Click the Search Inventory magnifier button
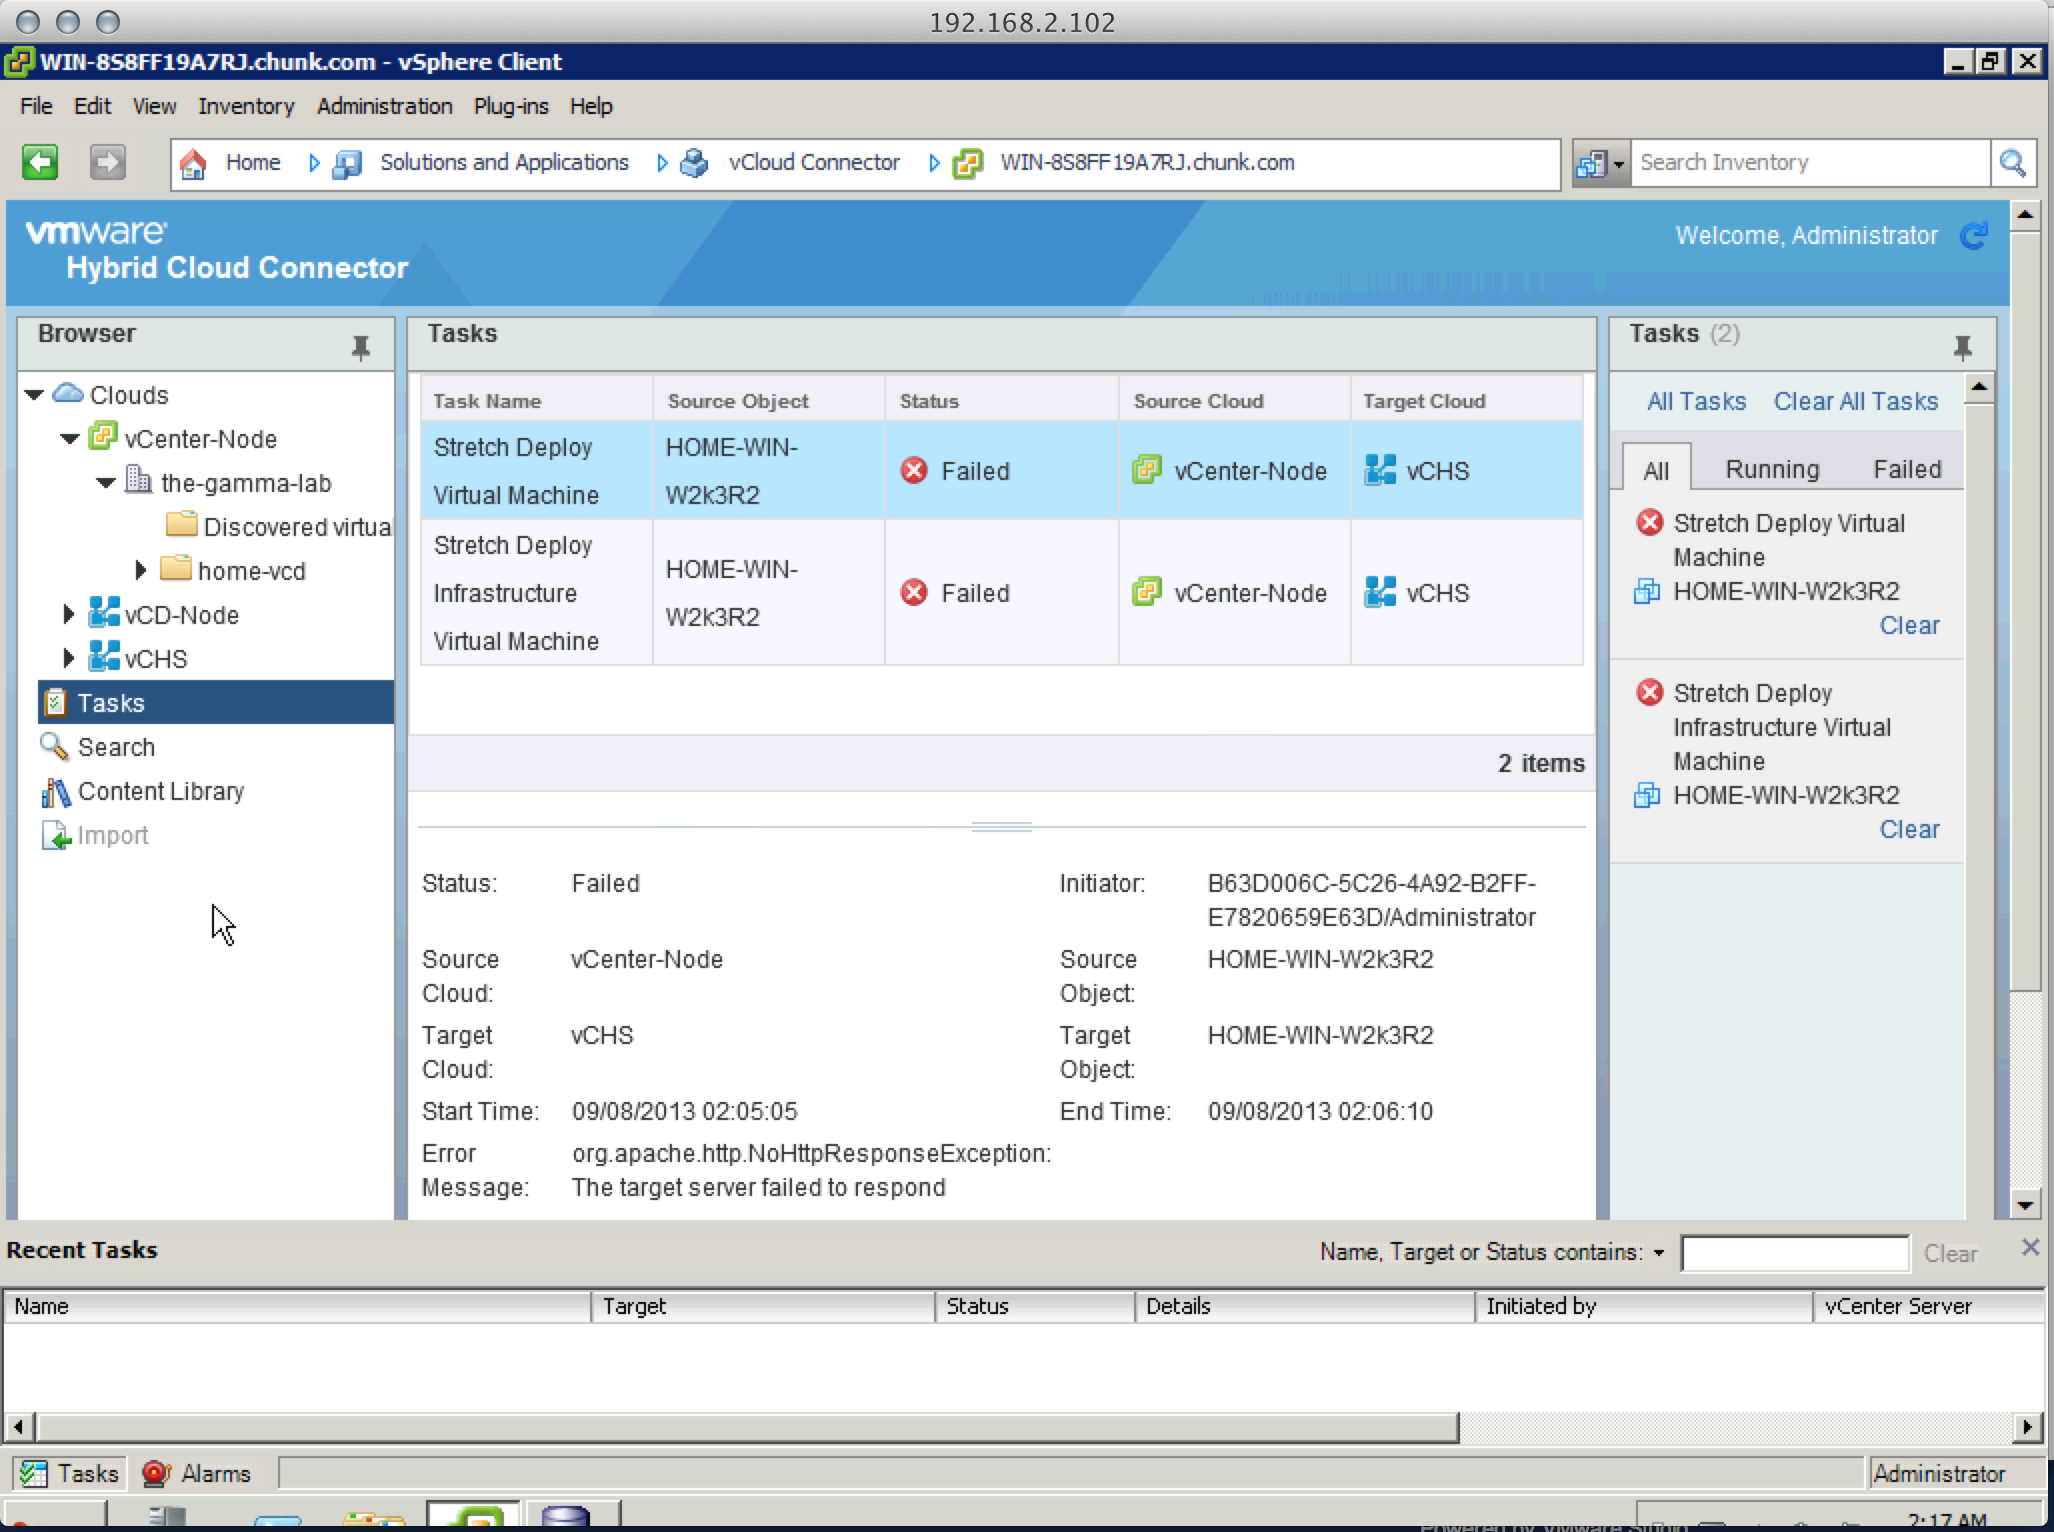Image resolution: width=2054 pixels, height=1532 pixels. pyautogui.click(x=2012, y=163)
